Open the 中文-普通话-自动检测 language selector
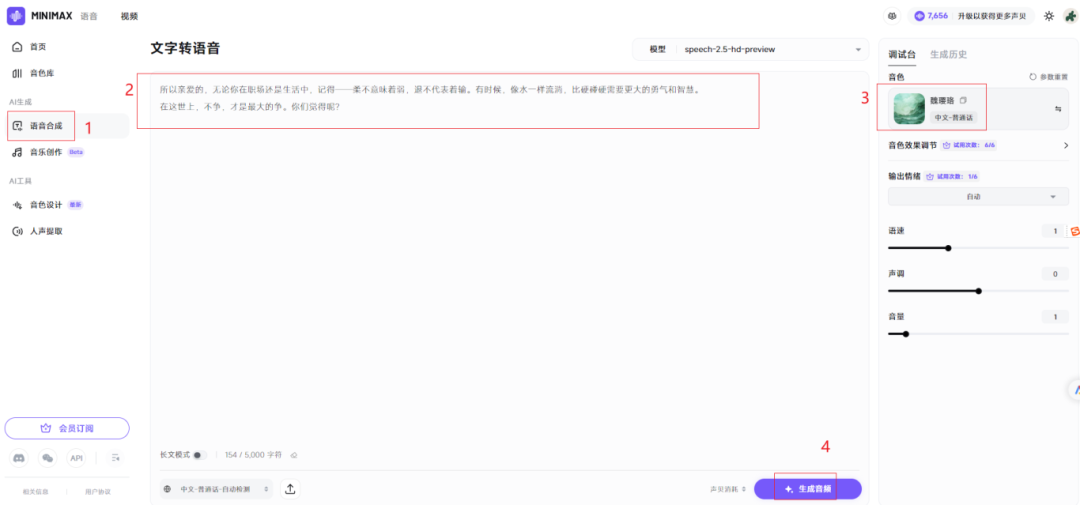This screenshot has width=1080, height=505. coord(217,489)
